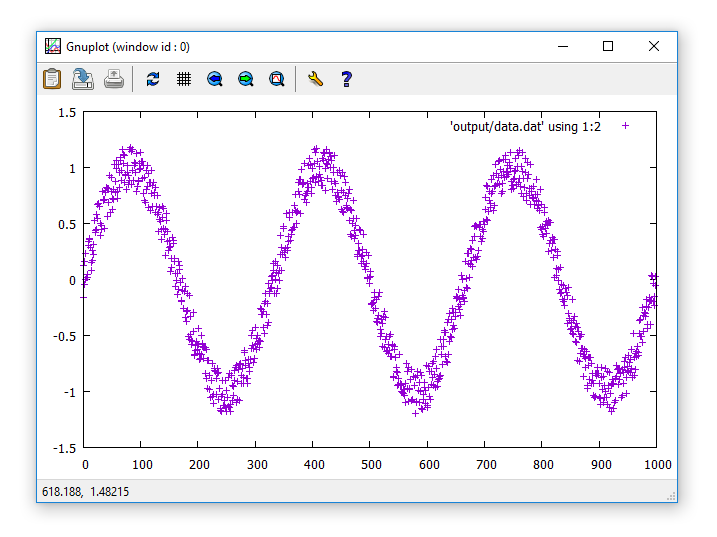Replot the graph with refresh icon

click(153, 78)
